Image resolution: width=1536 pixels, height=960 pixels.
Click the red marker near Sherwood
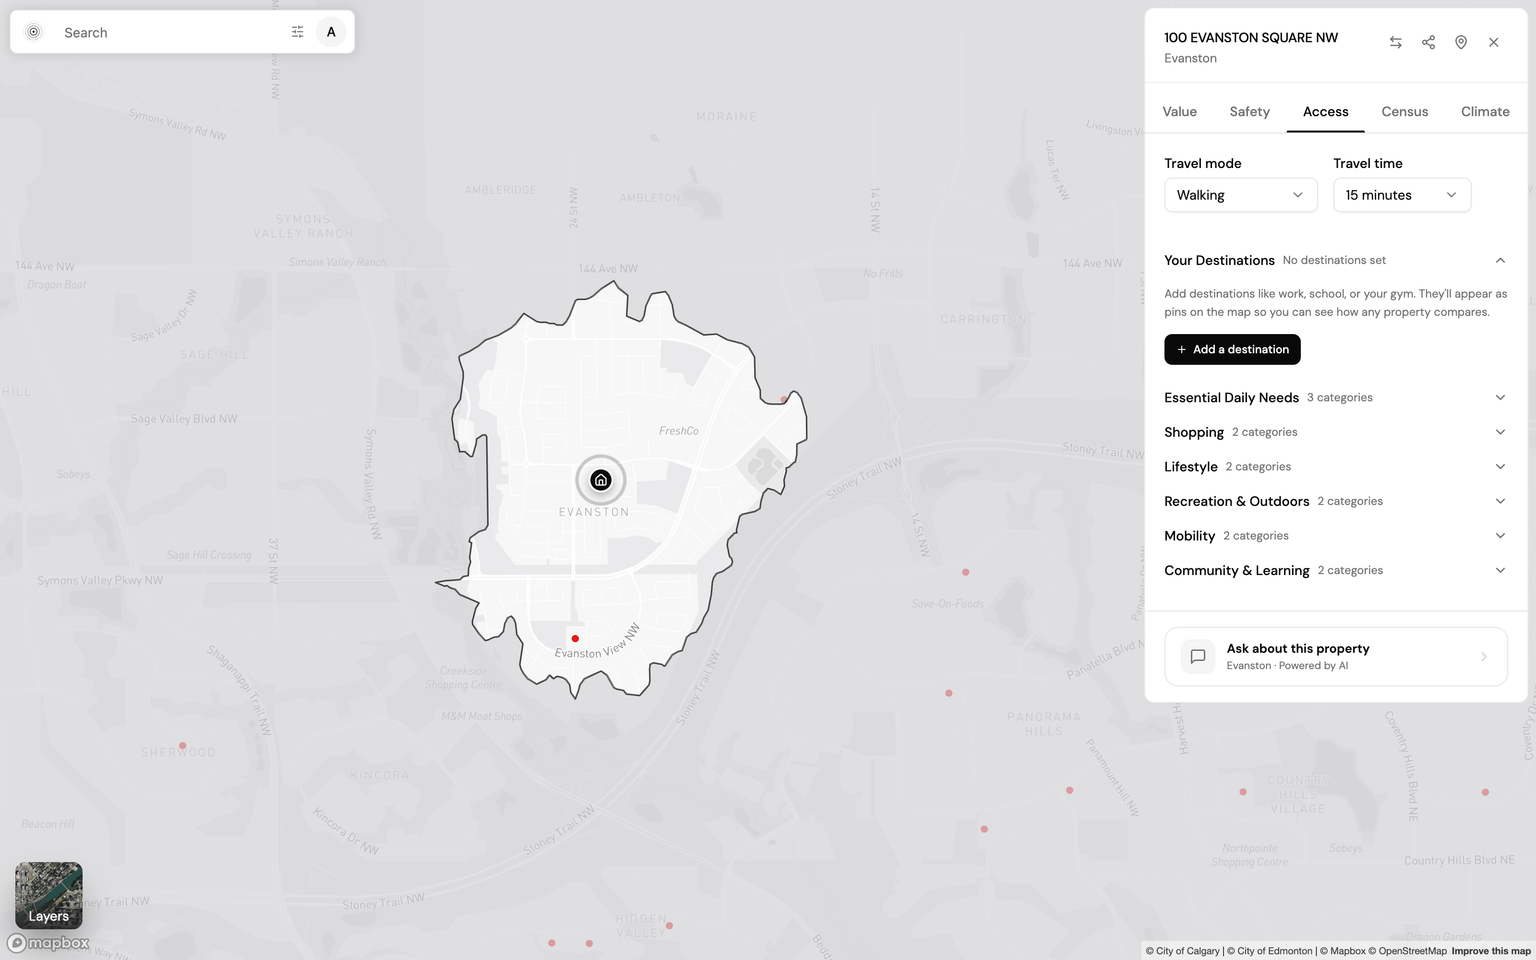182,746
